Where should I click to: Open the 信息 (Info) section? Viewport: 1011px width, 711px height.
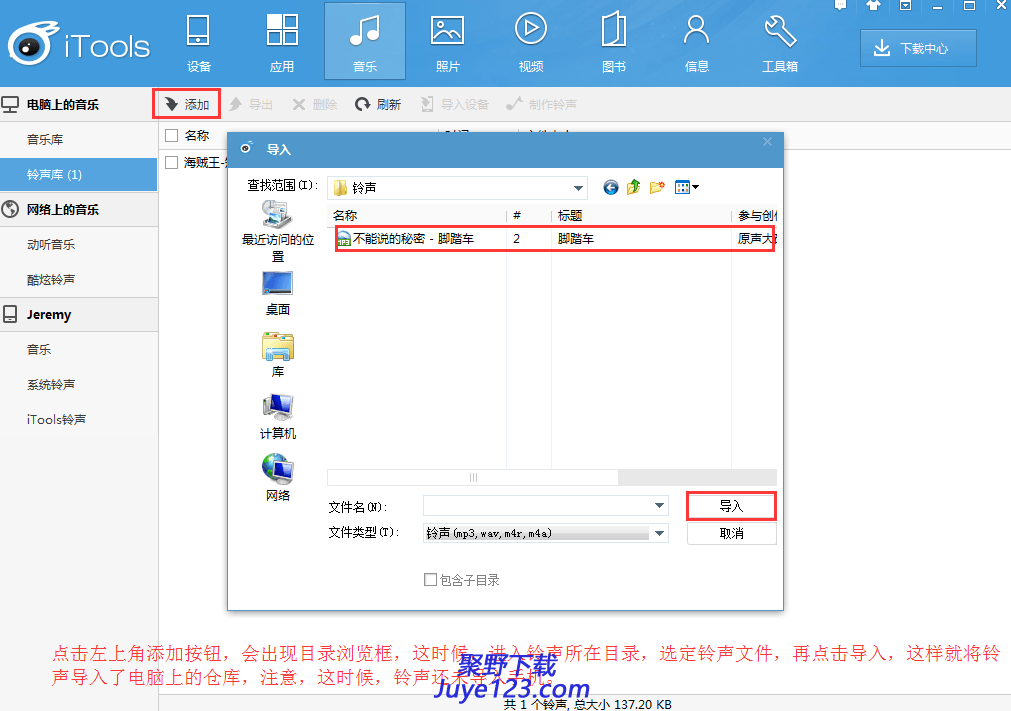click(696, 43)
